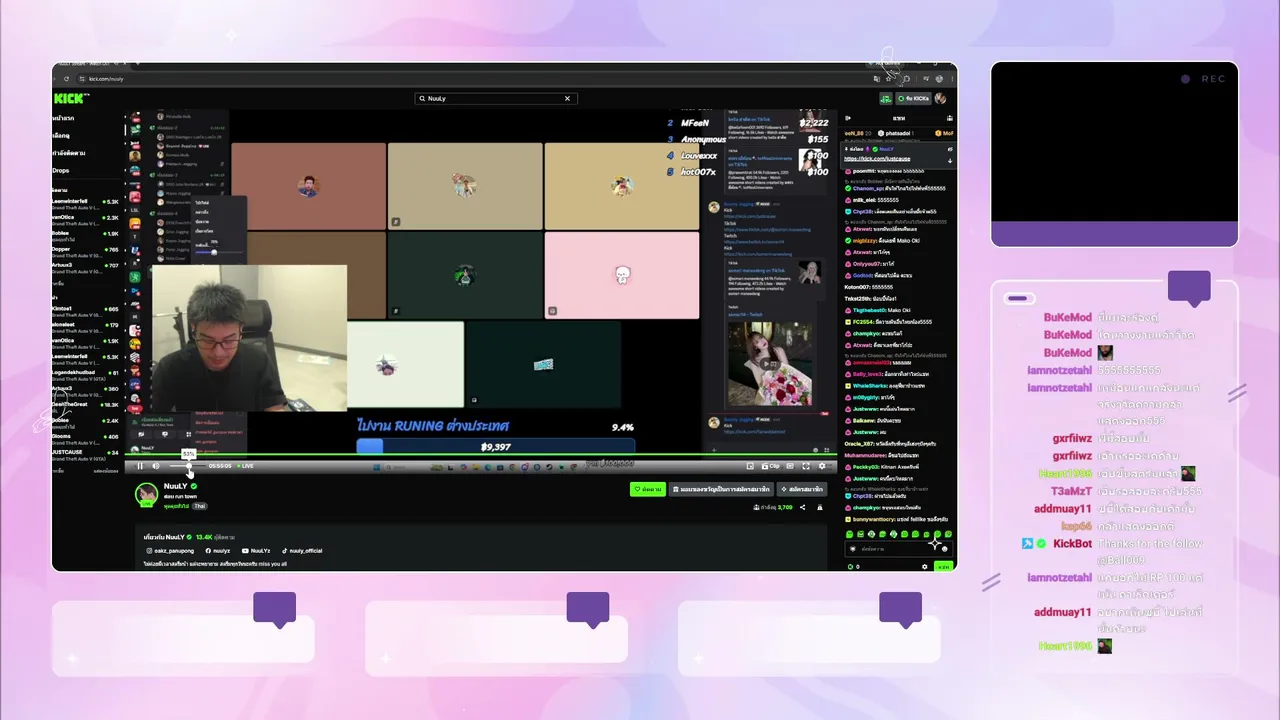Click chat user FC2554
The image size is (1280, 720).
(x=863, y=322)
